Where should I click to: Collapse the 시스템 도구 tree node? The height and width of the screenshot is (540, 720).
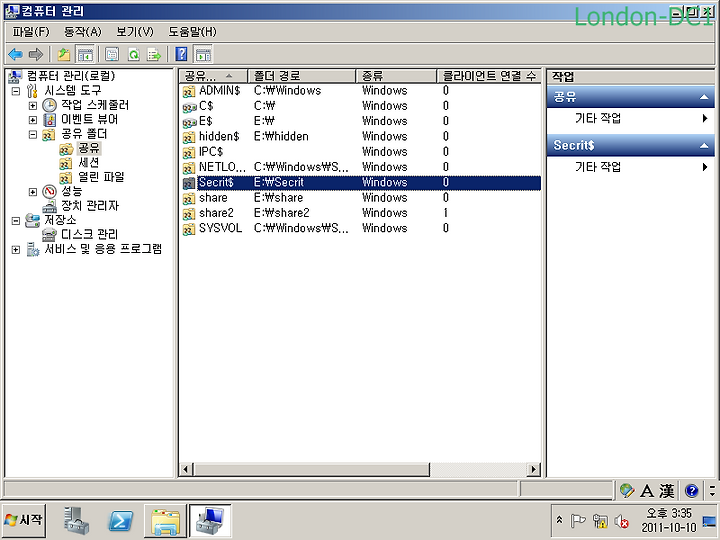coord(16,91)
